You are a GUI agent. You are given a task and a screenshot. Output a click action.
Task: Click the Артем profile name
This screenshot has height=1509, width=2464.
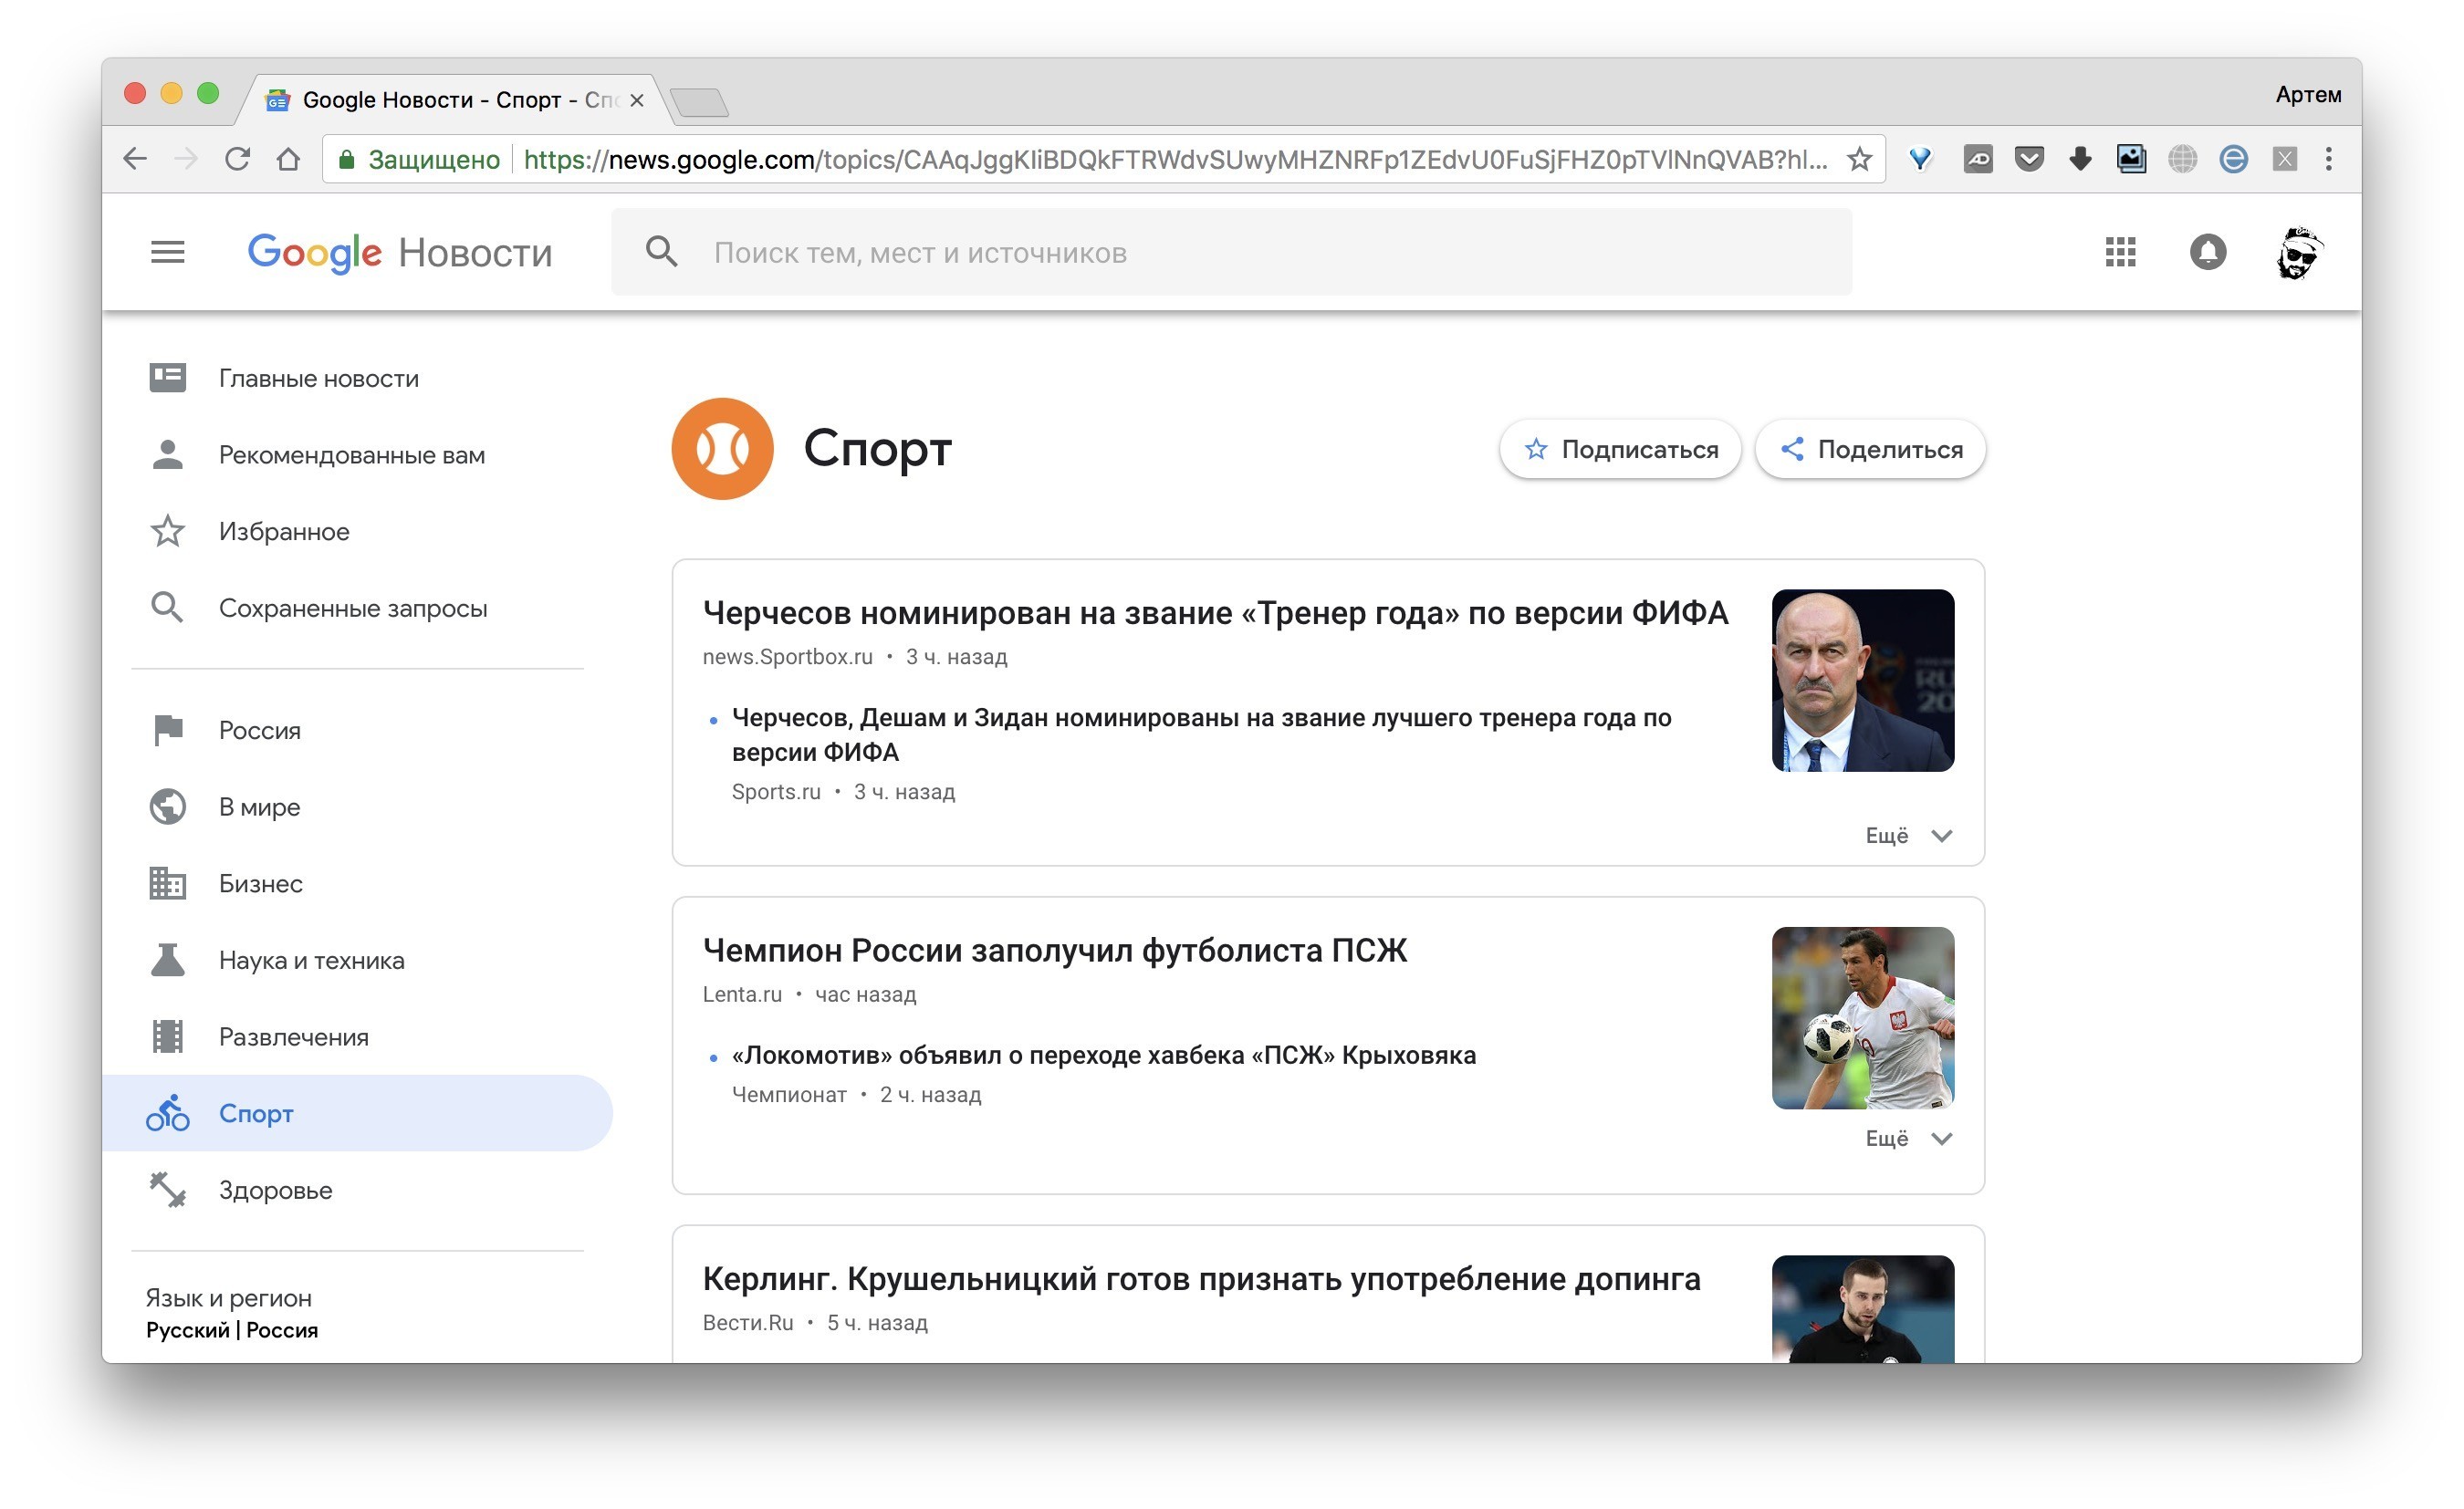(2308, 94)
